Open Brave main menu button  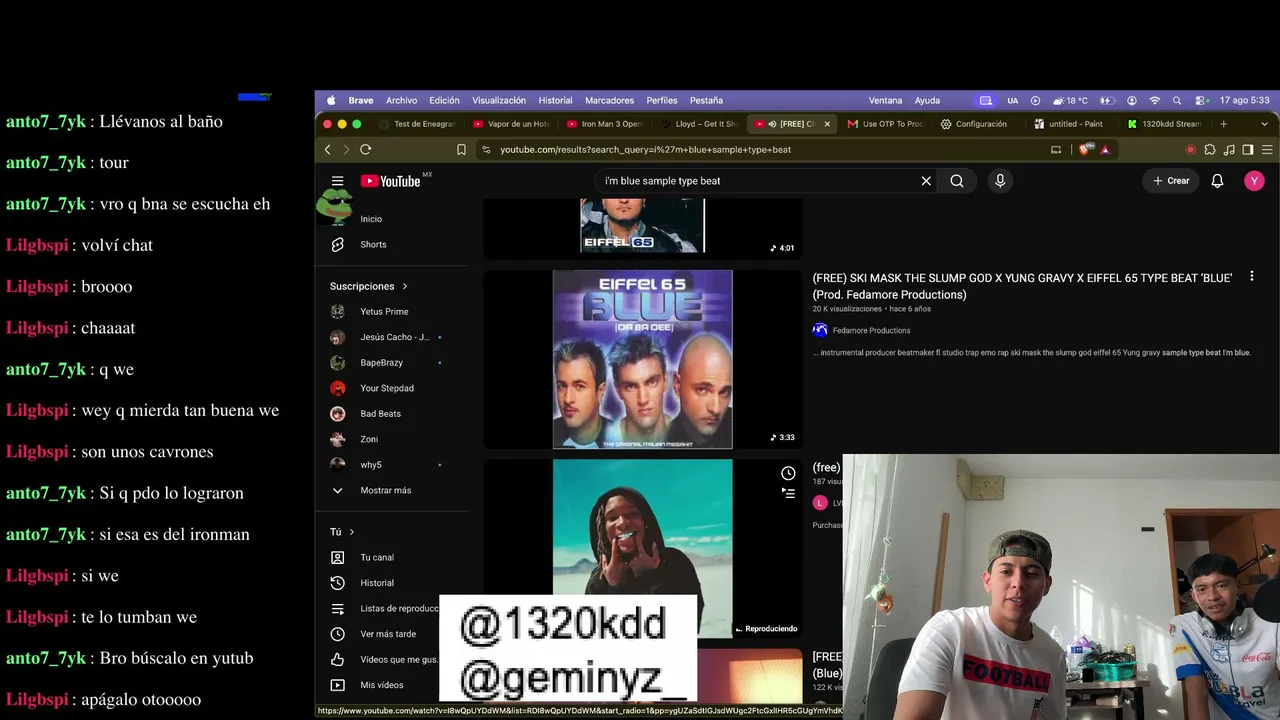coord(1268,150)
